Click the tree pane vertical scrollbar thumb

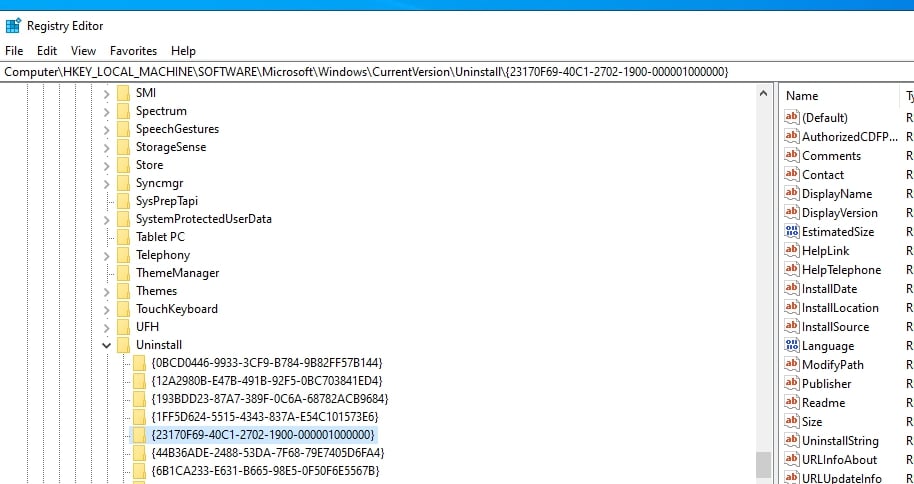[763, 465]
